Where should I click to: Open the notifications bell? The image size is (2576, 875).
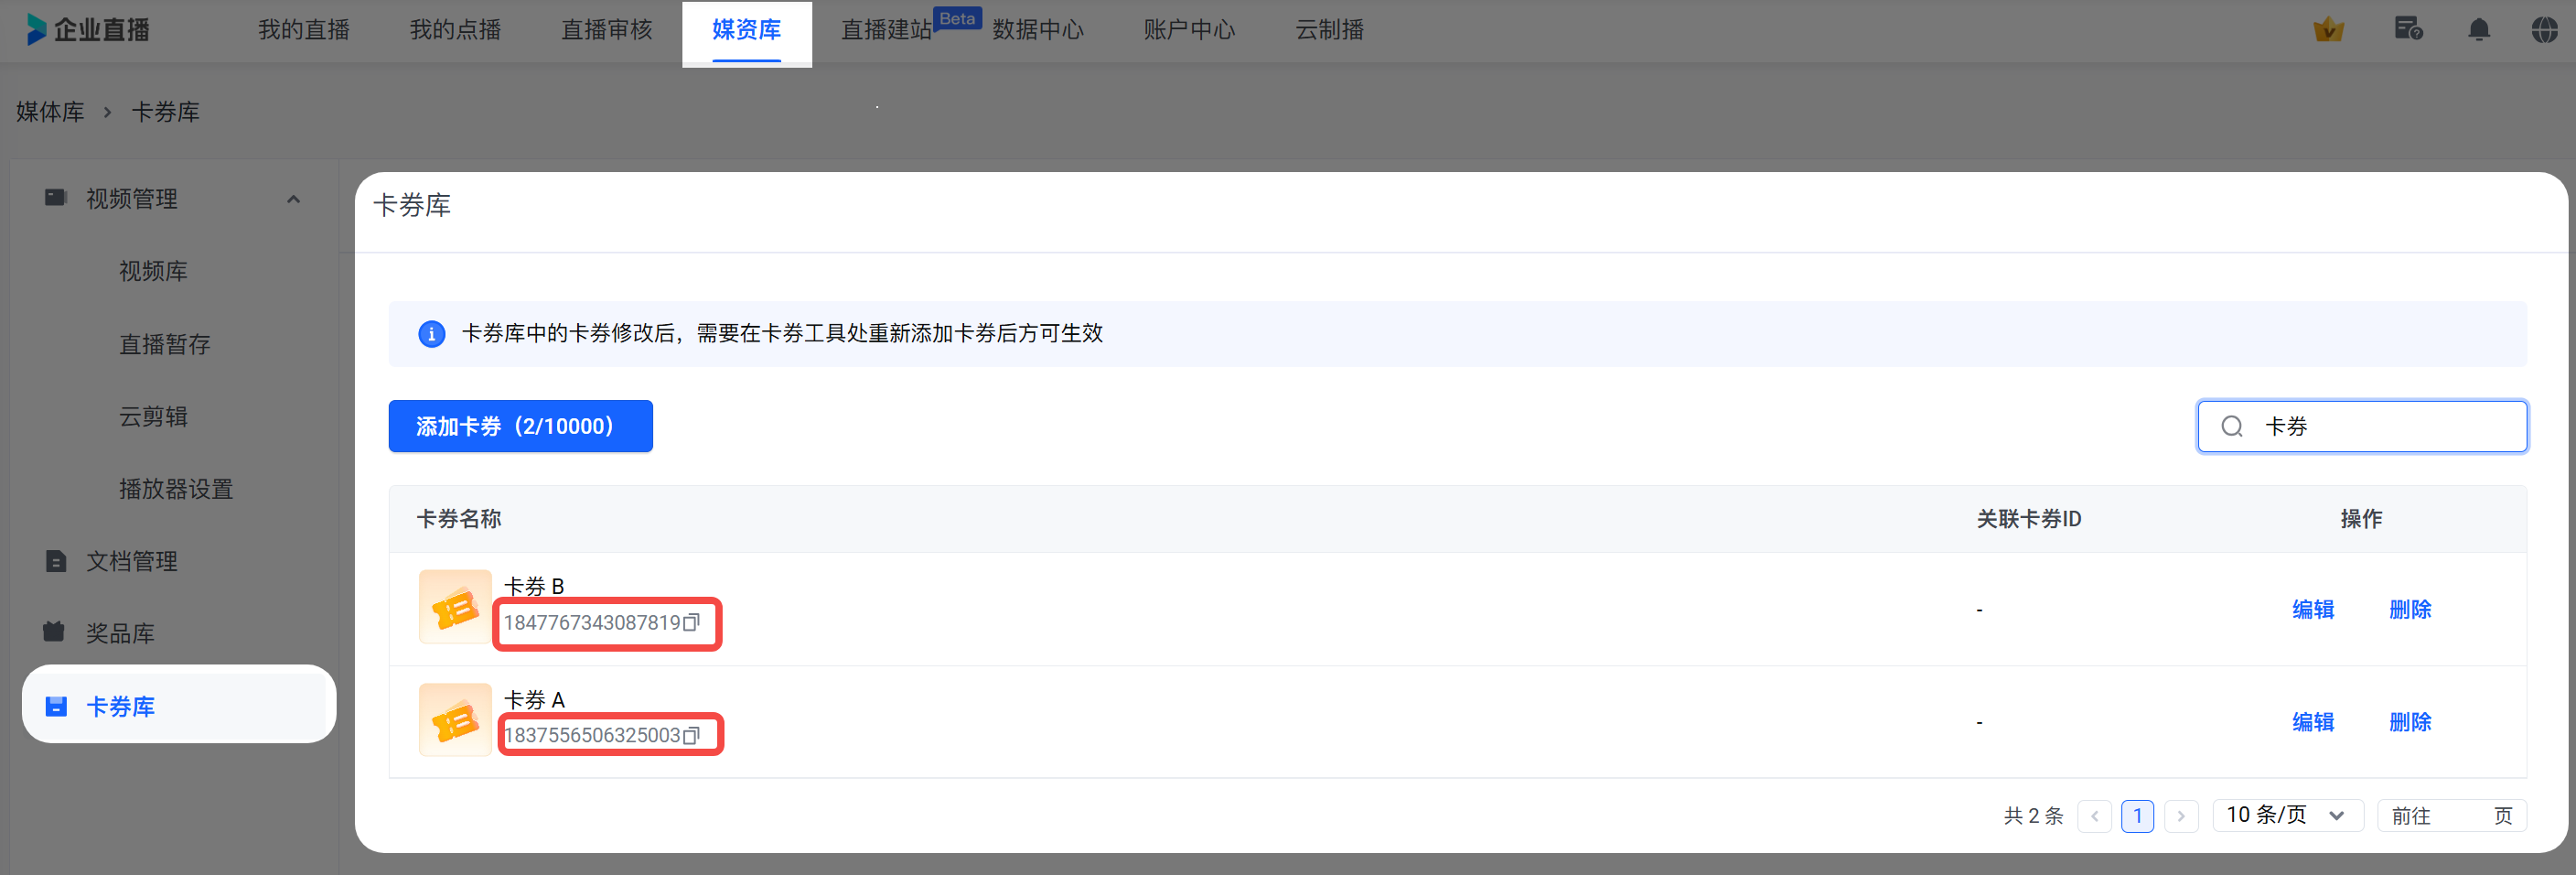[x=2479, y=30]
